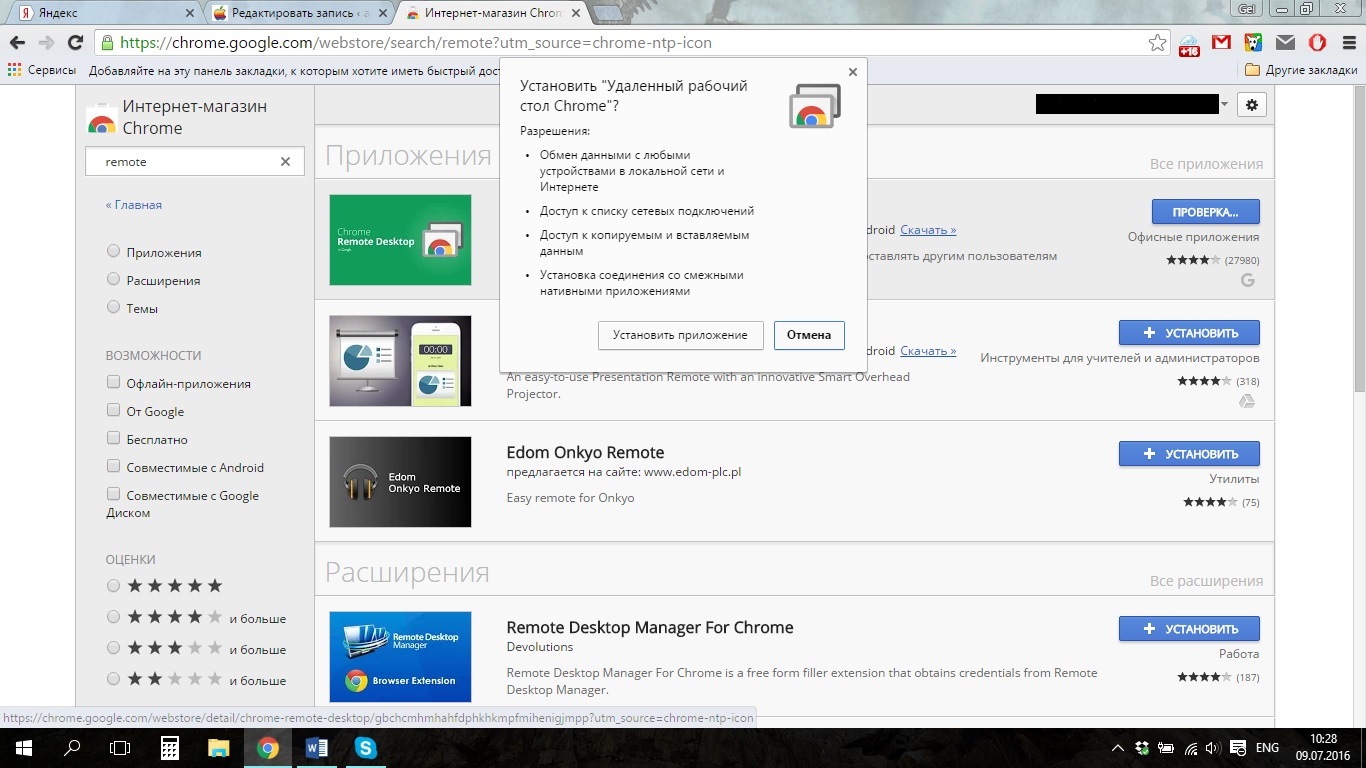Check the Офлайн-приложения checkbox

tap(113, 383)
